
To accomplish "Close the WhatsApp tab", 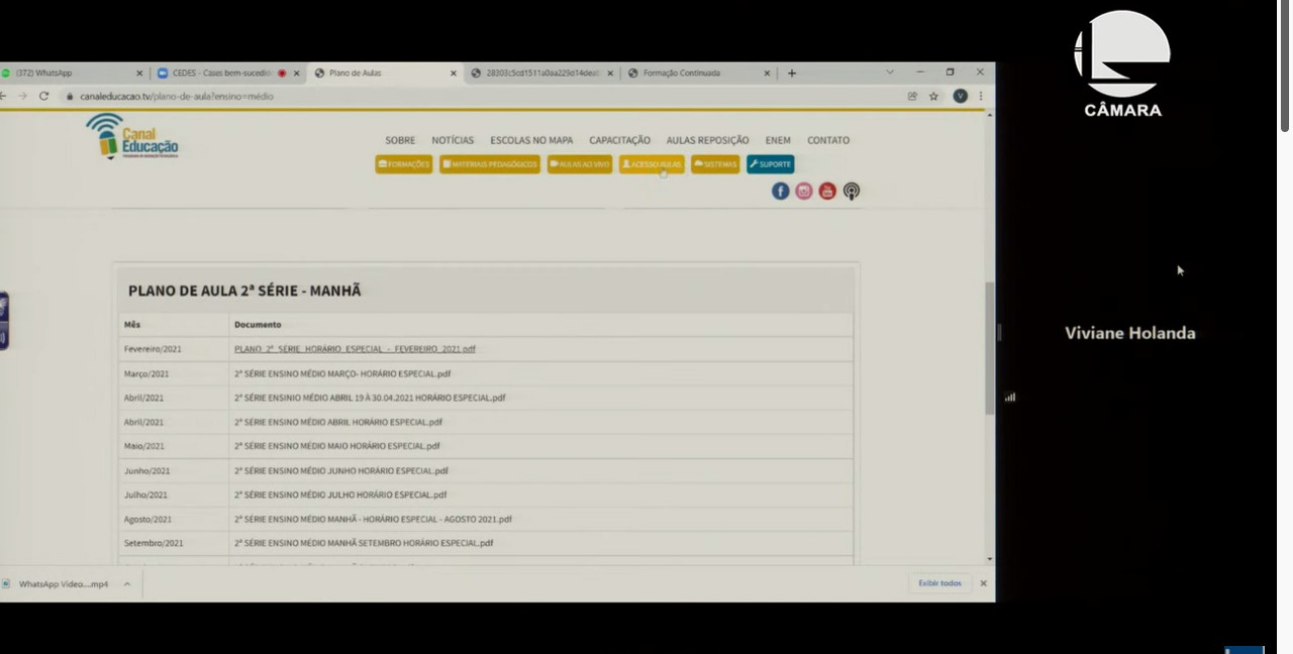I will point(139,73).
